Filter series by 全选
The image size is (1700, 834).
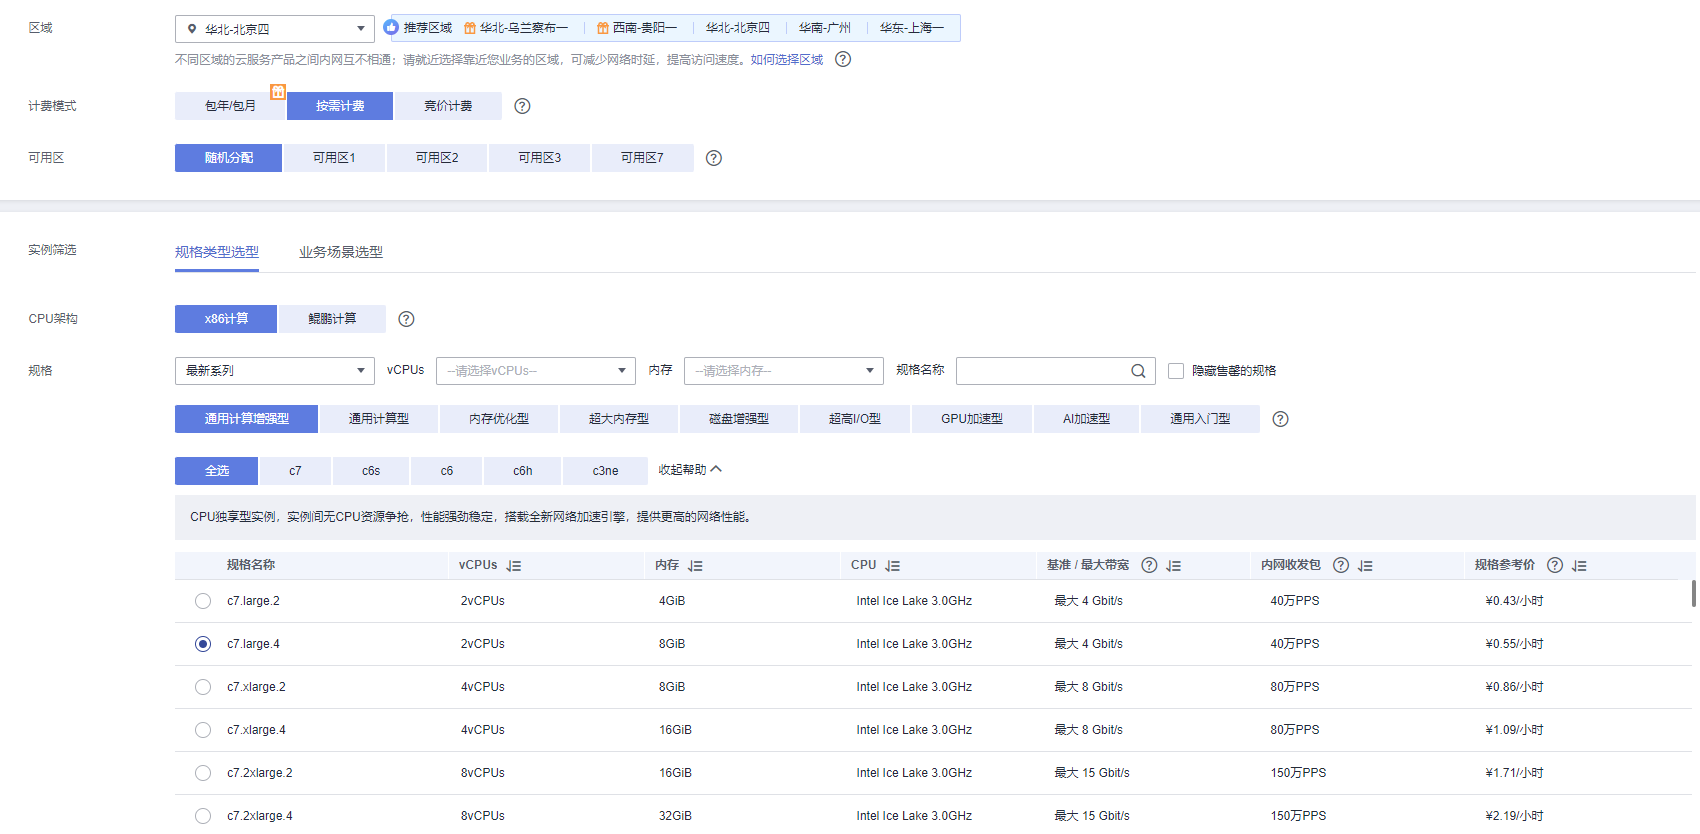click(216, 471)
